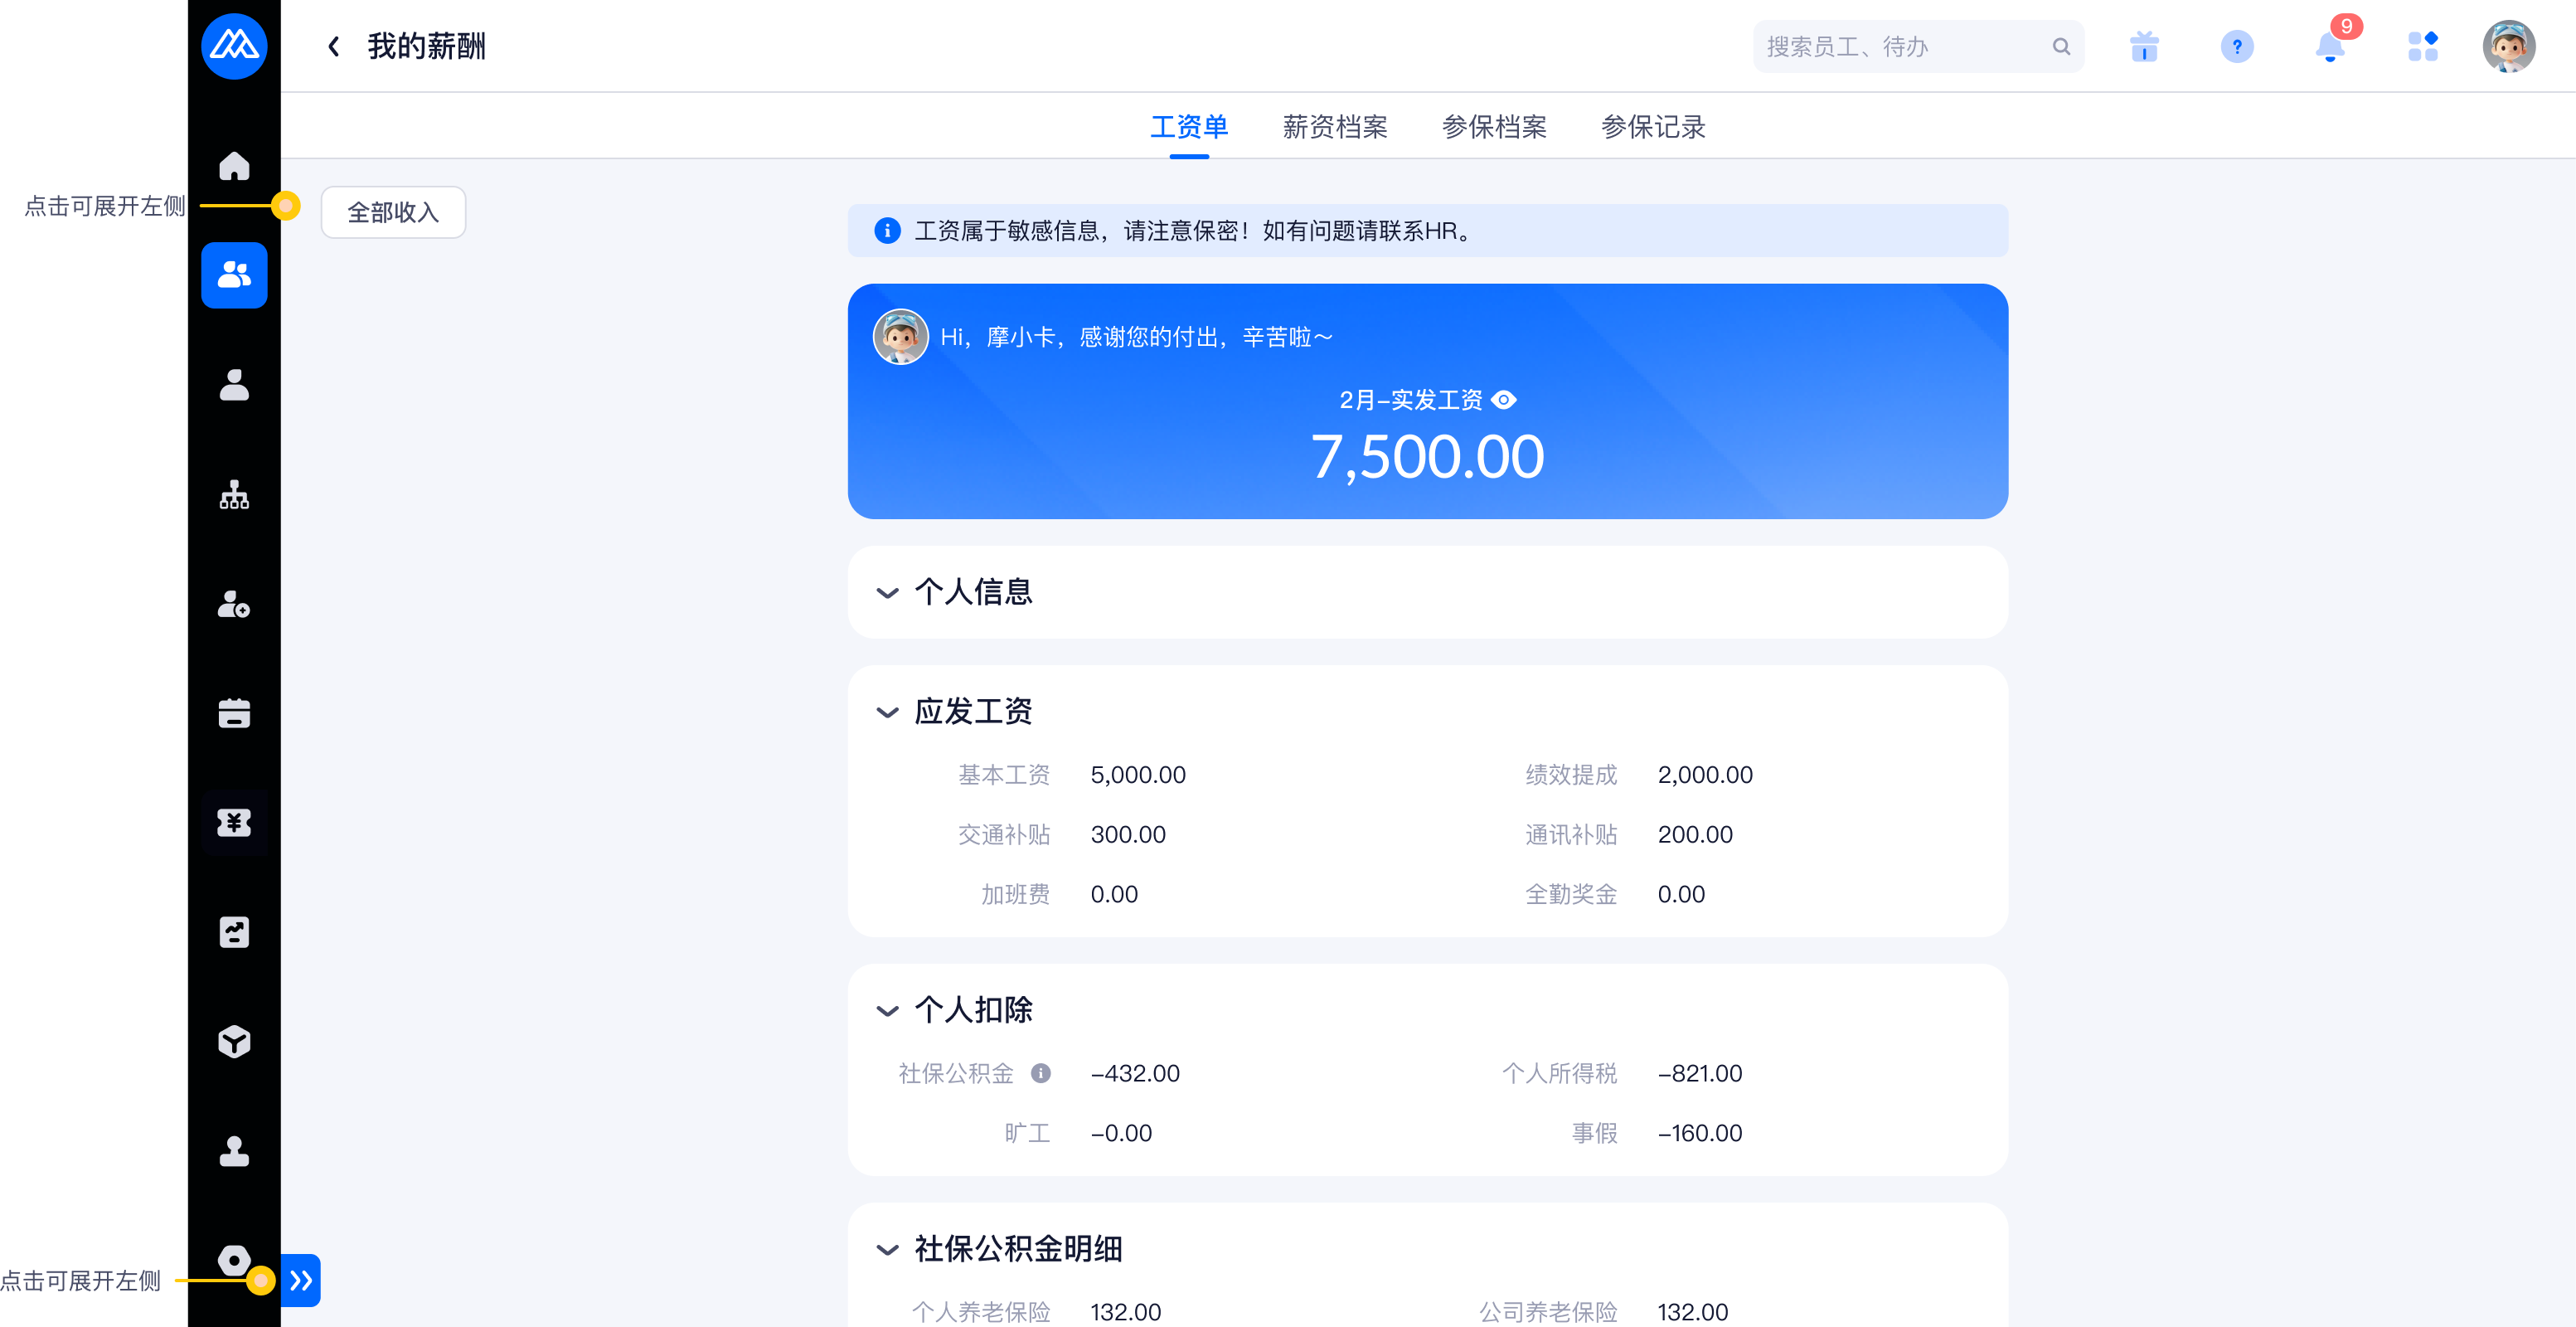
Task: Click the 全部收入 button
Action: coord(393,212)
